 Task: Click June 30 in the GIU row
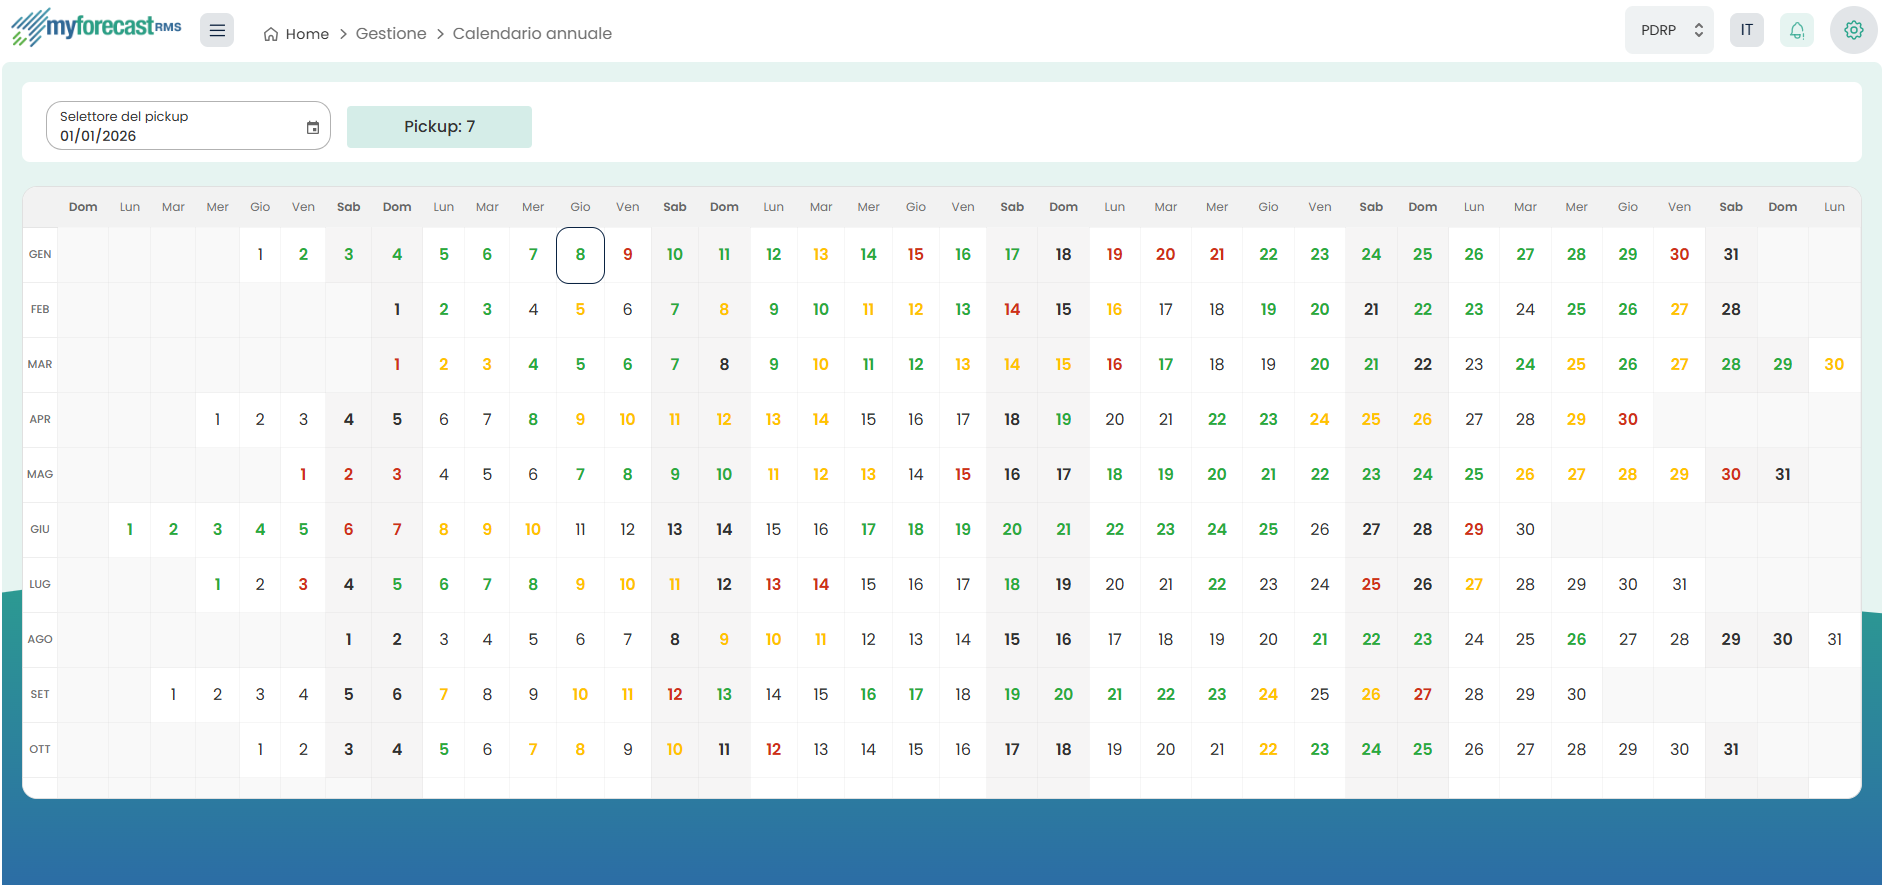[x=1525, y=530]
